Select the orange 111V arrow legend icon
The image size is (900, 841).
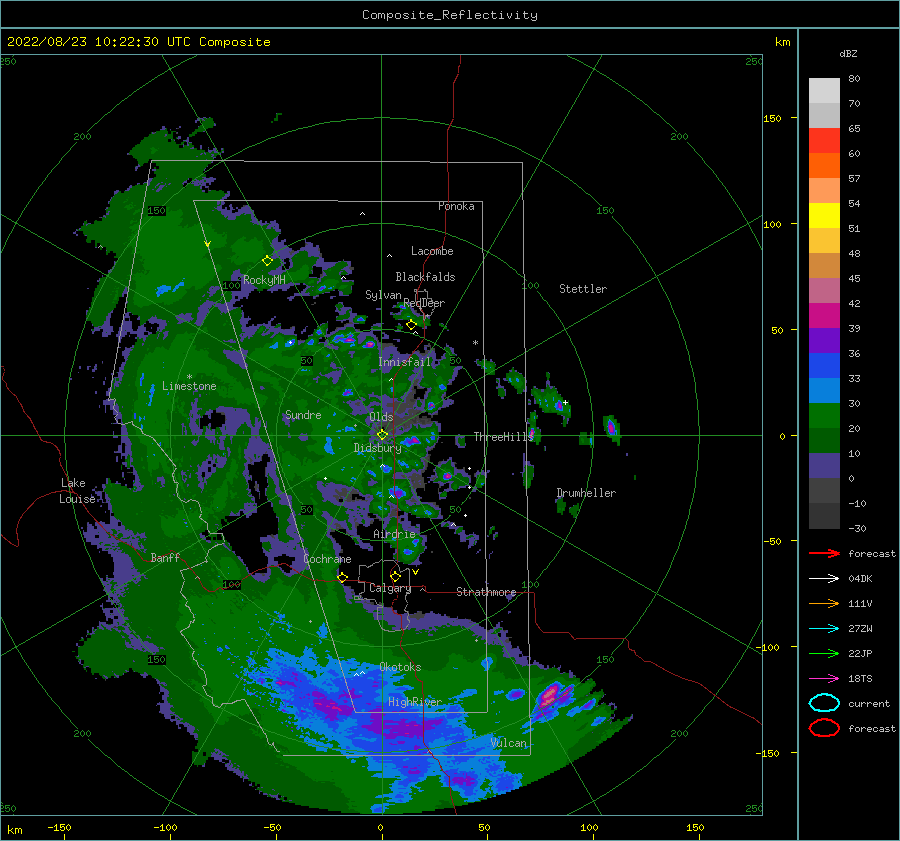[x=824, y=603]
